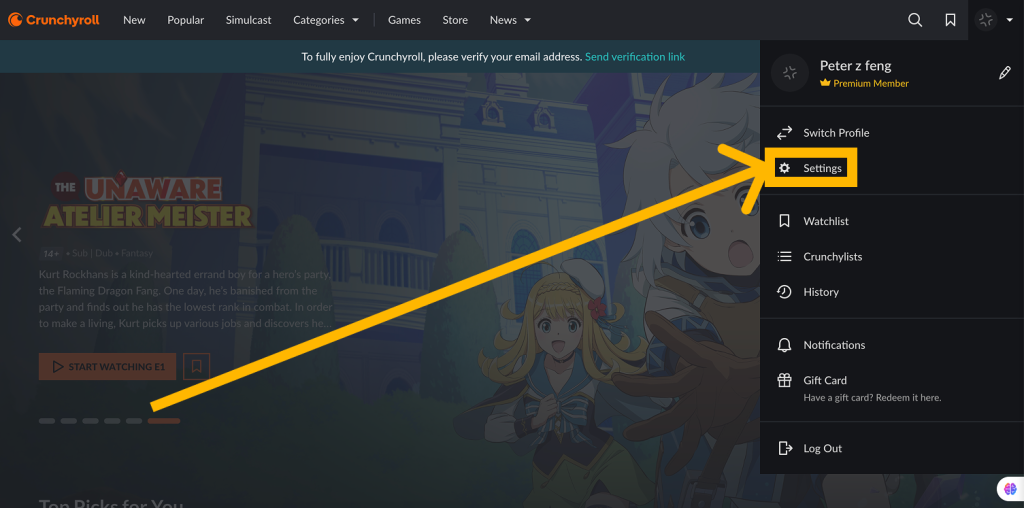Click the Premium Member crown icon

[825, 84]
